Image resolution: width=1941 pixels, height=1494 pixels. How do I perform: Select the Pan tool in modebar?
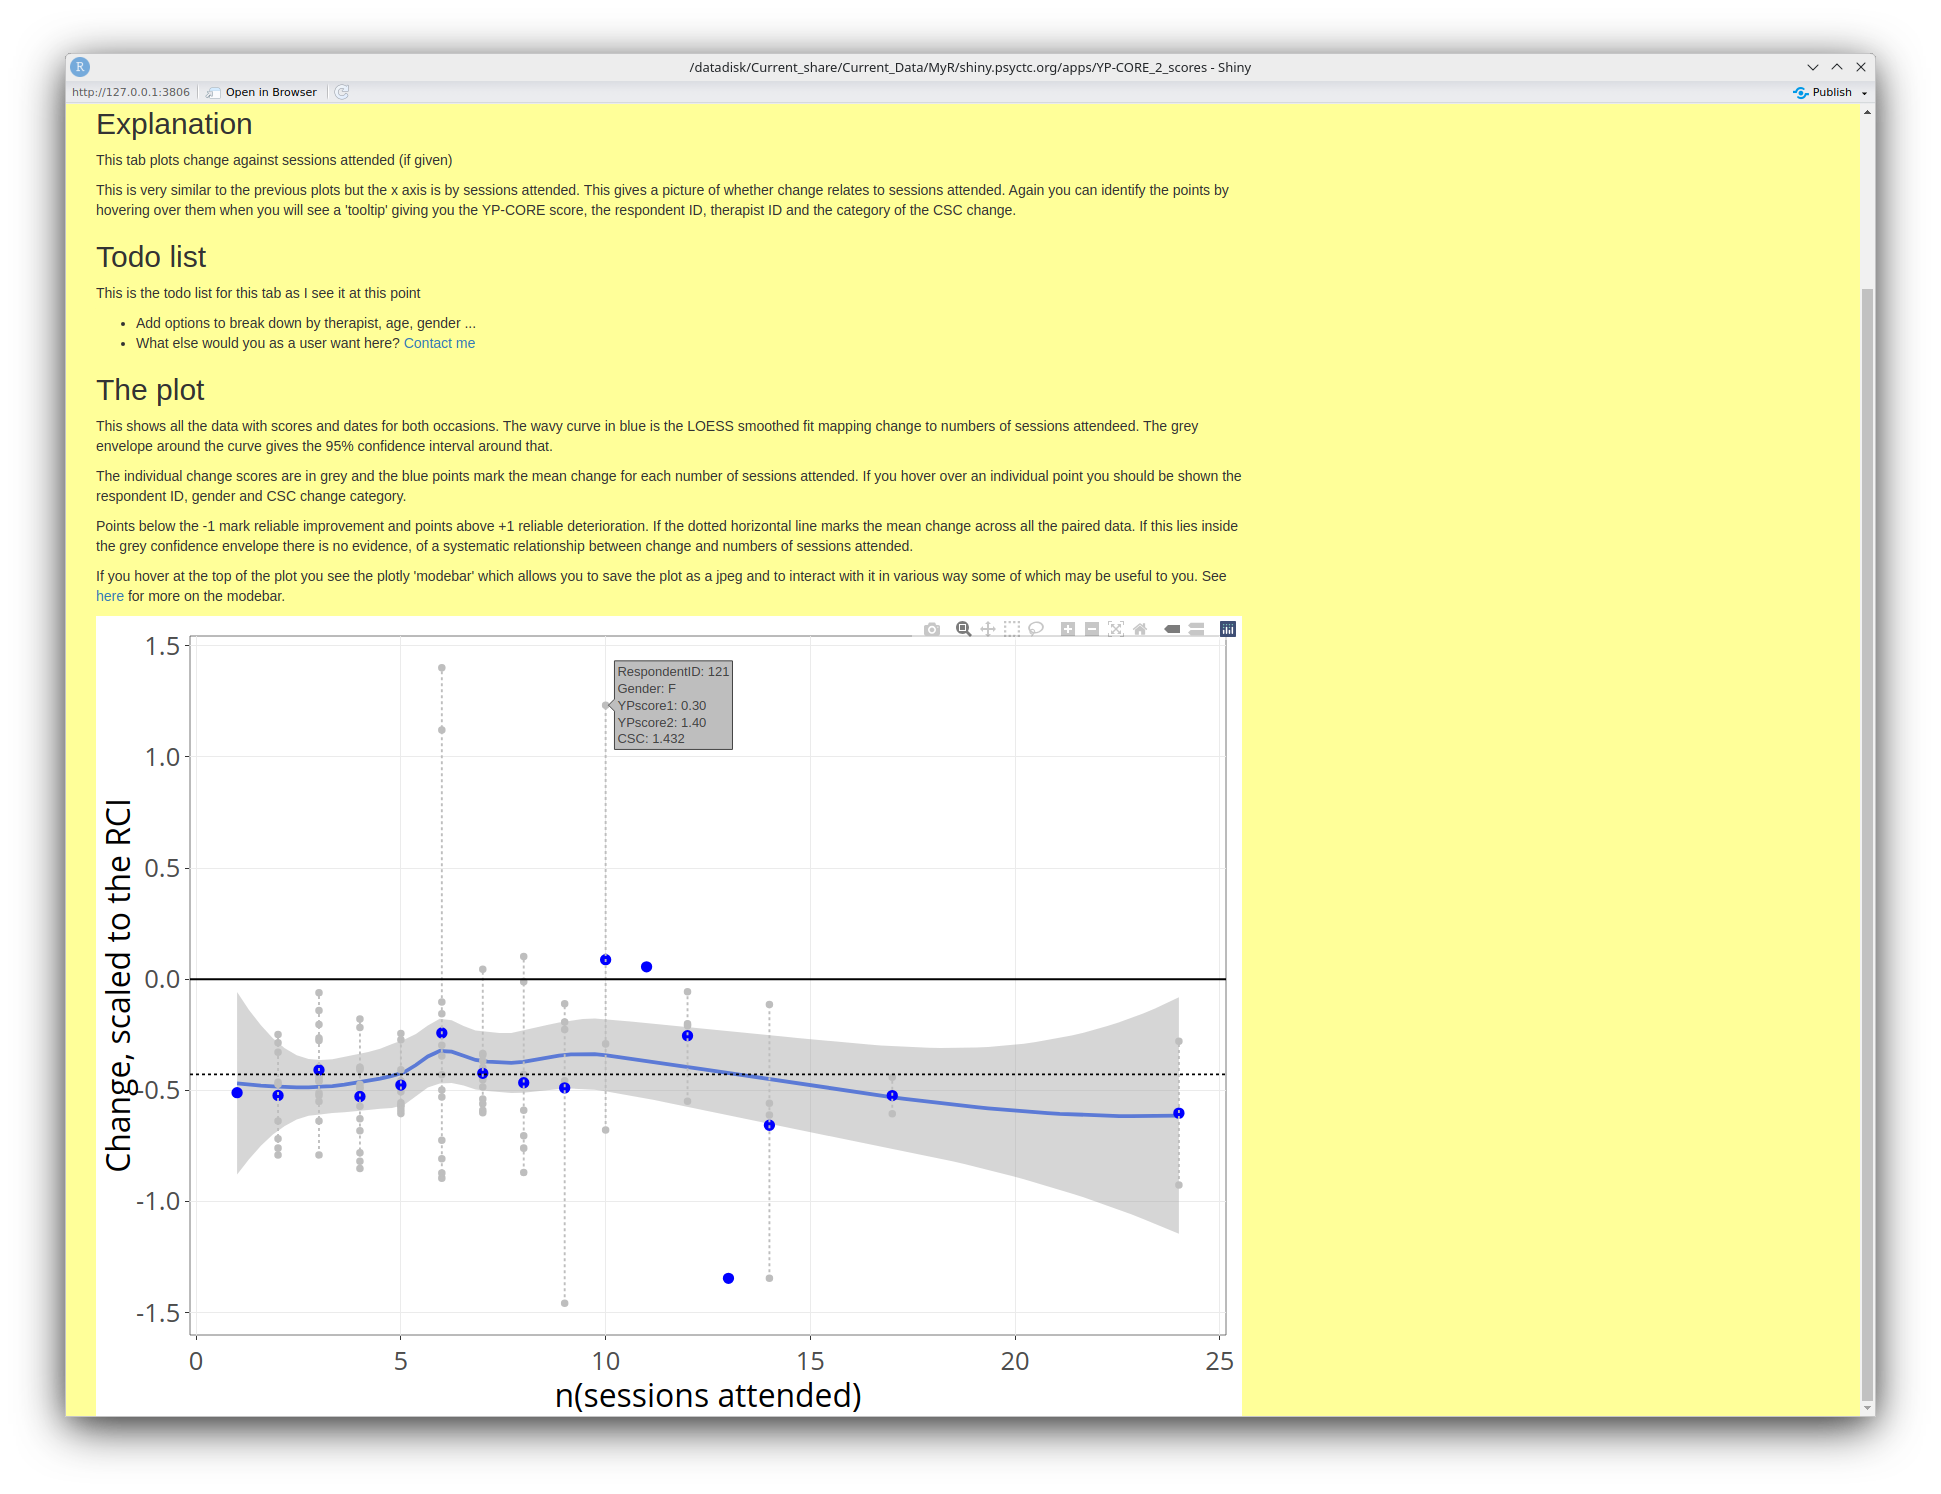coord(988,629)
